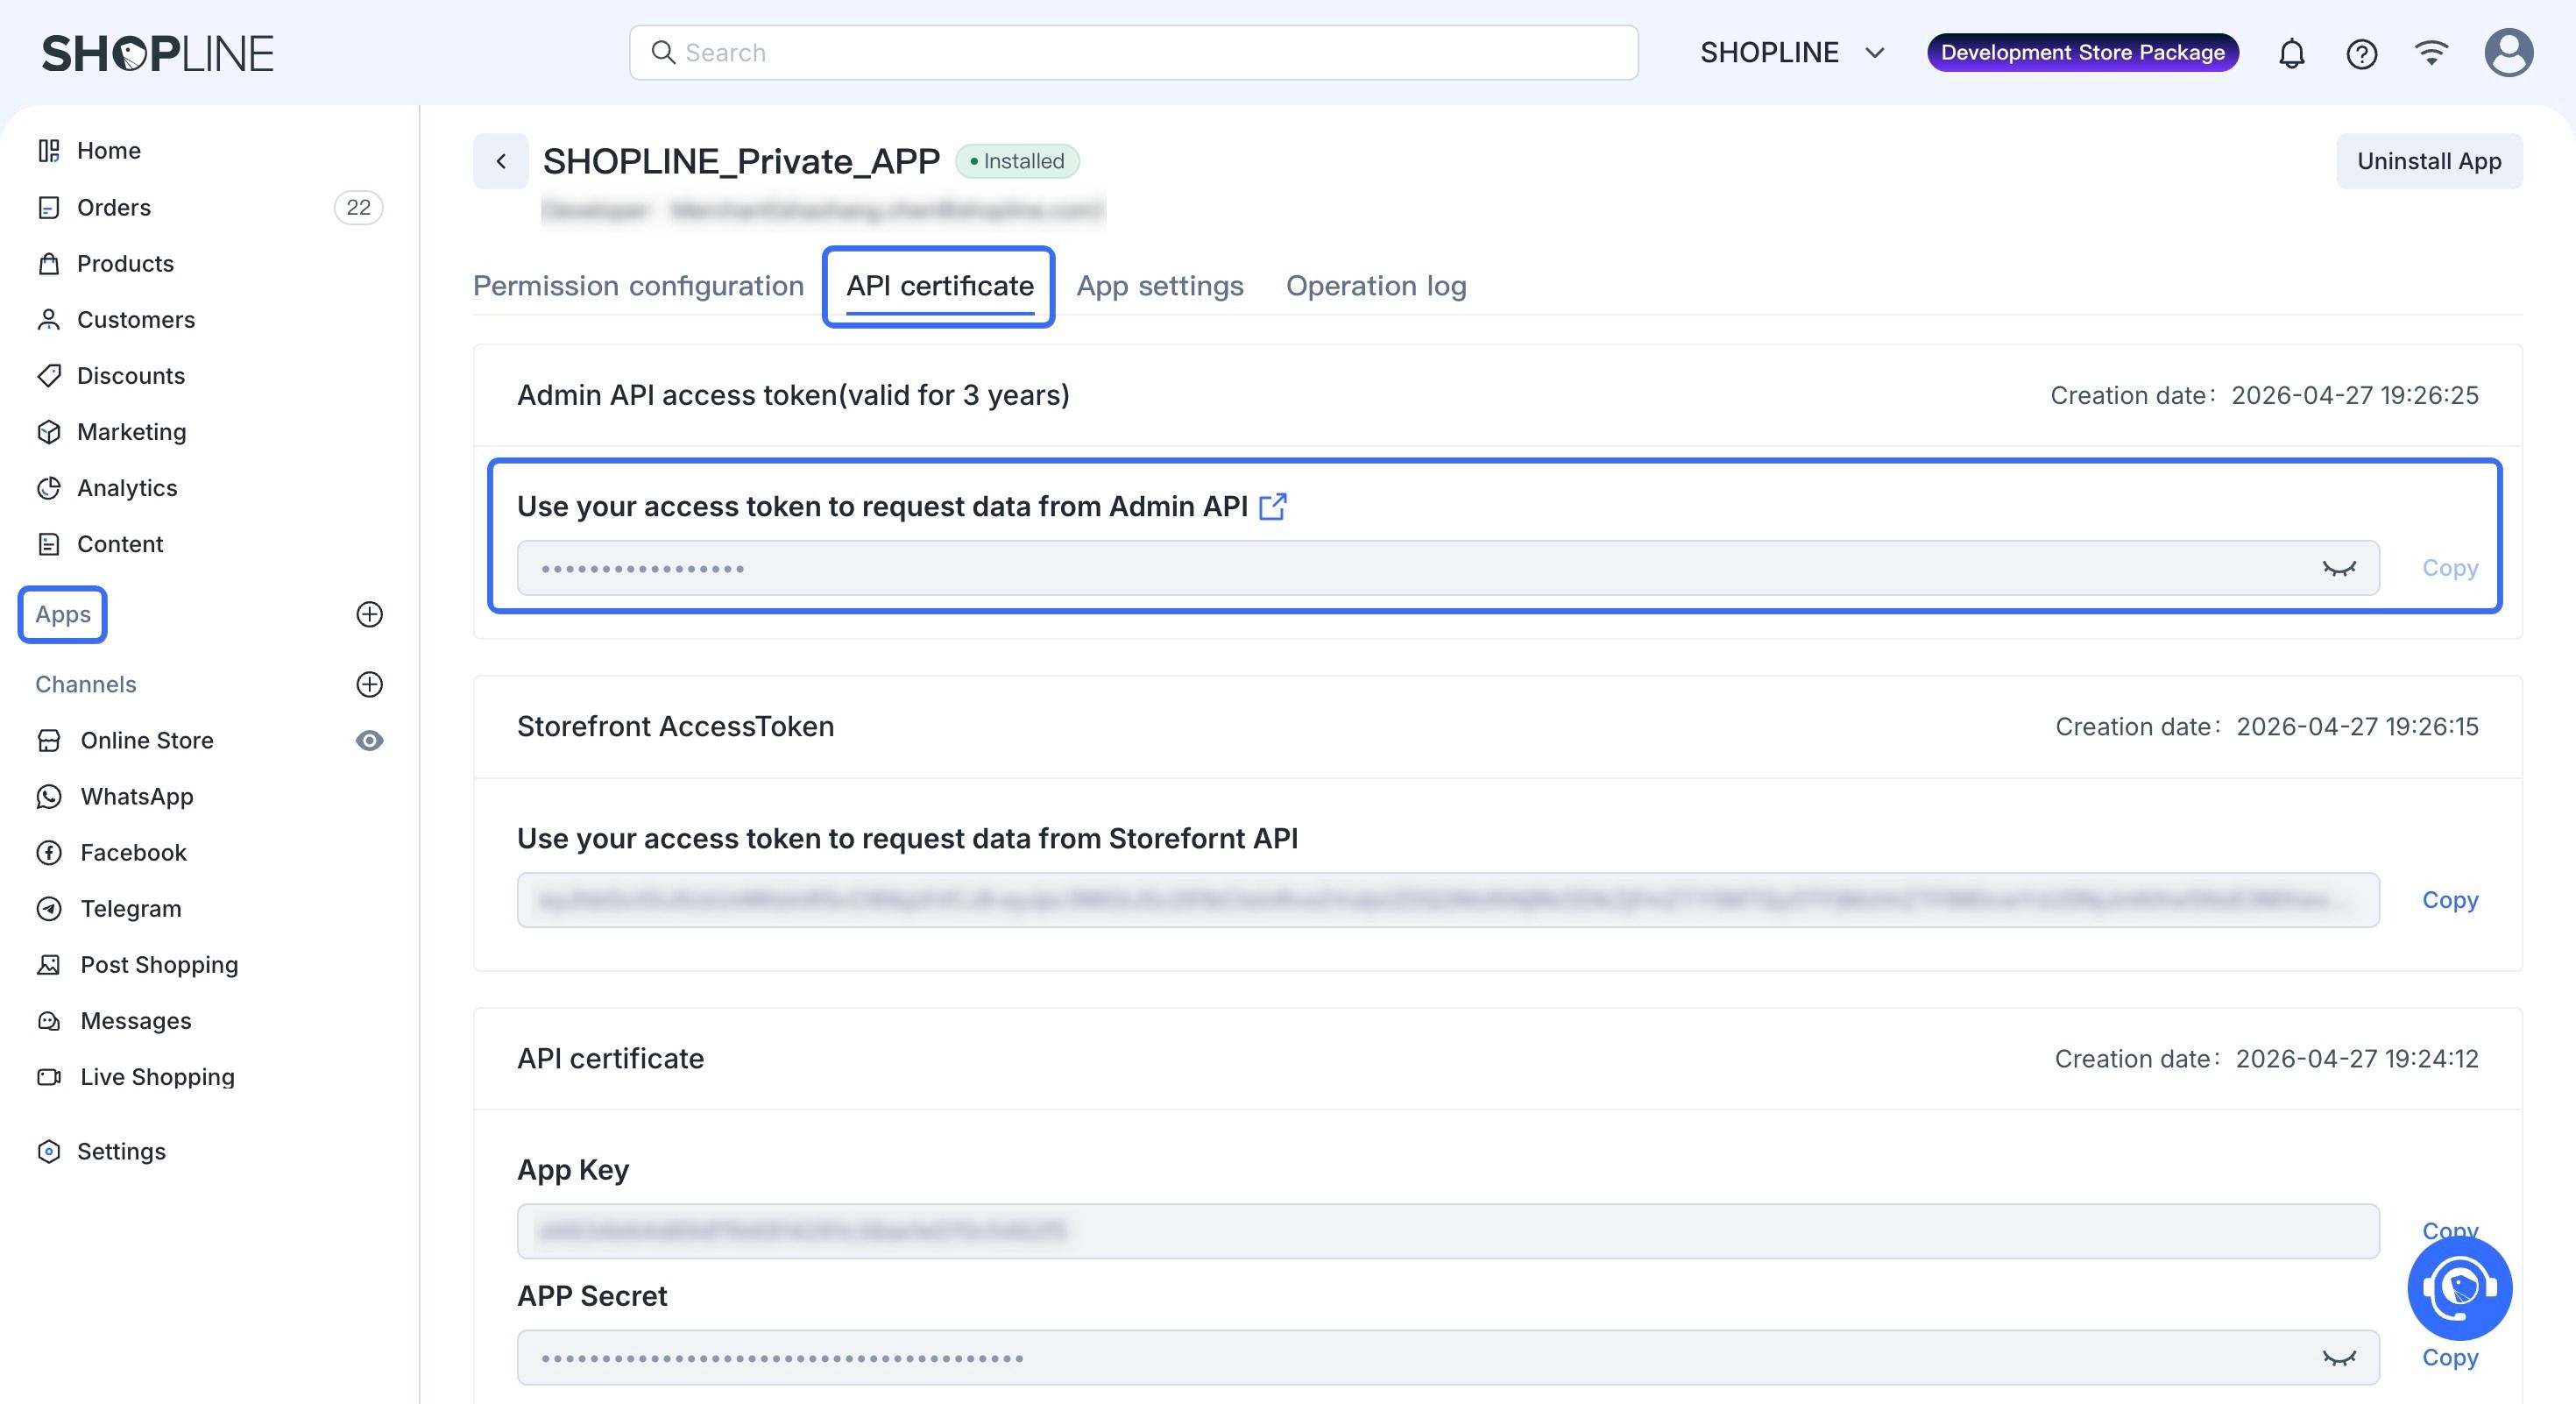2576x1404 pixels.
Task: Copy the Storefront access token
Action: point(2450,900)
